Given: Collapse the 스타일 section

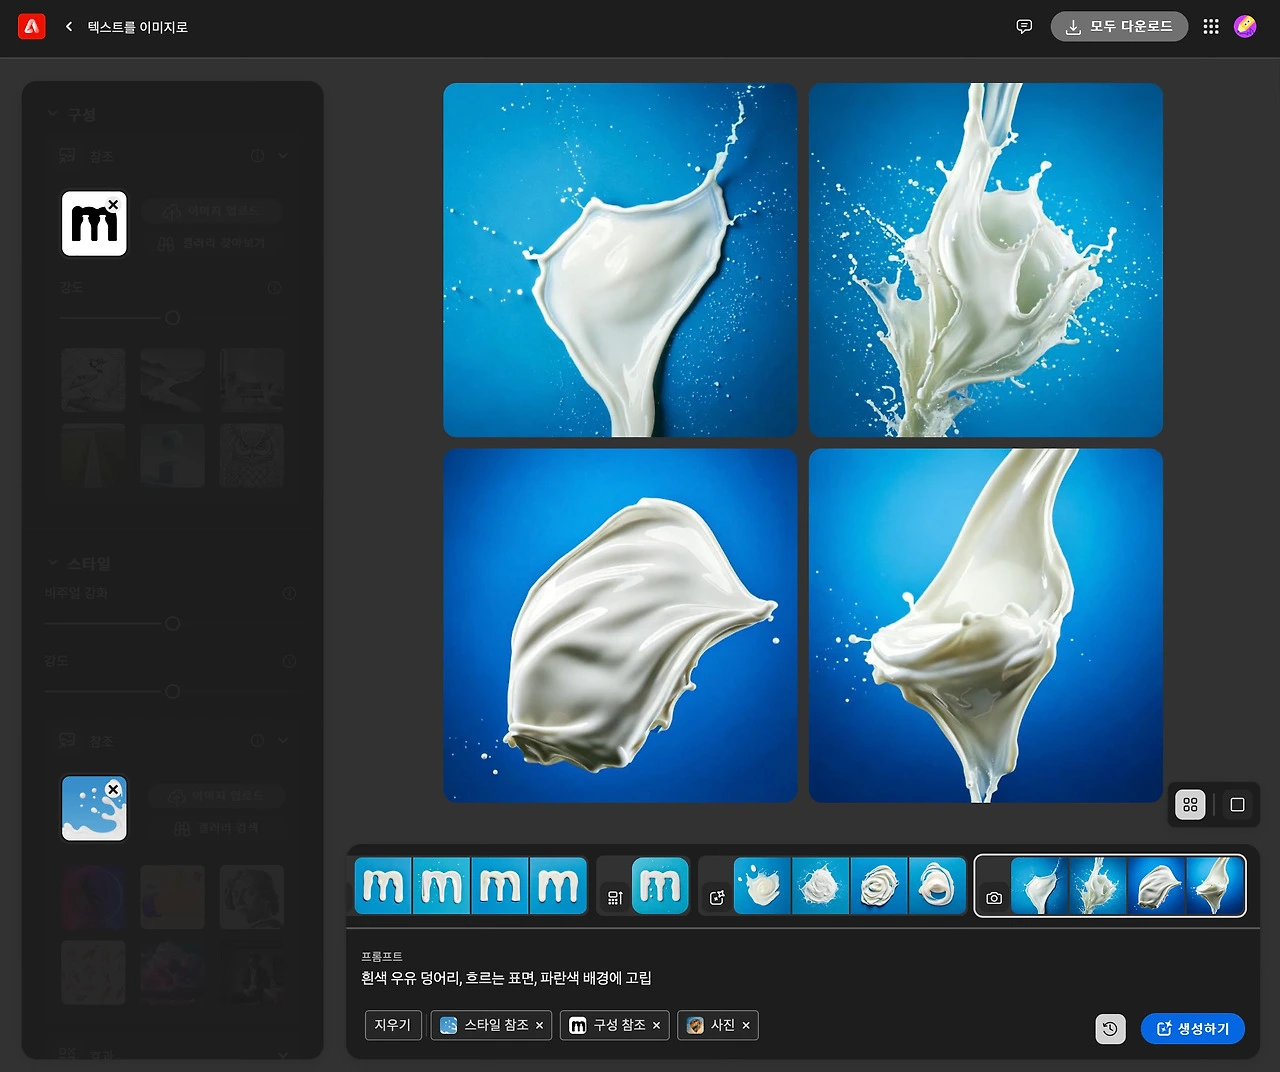Looking at the screenshot, I should (53, 563).
